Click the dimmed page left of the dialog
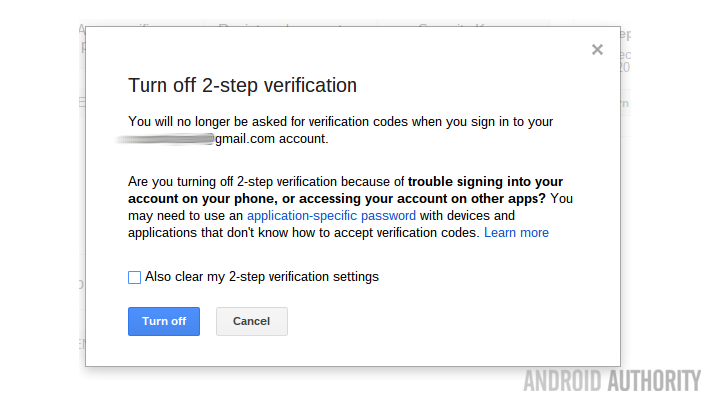 [42, 200]
